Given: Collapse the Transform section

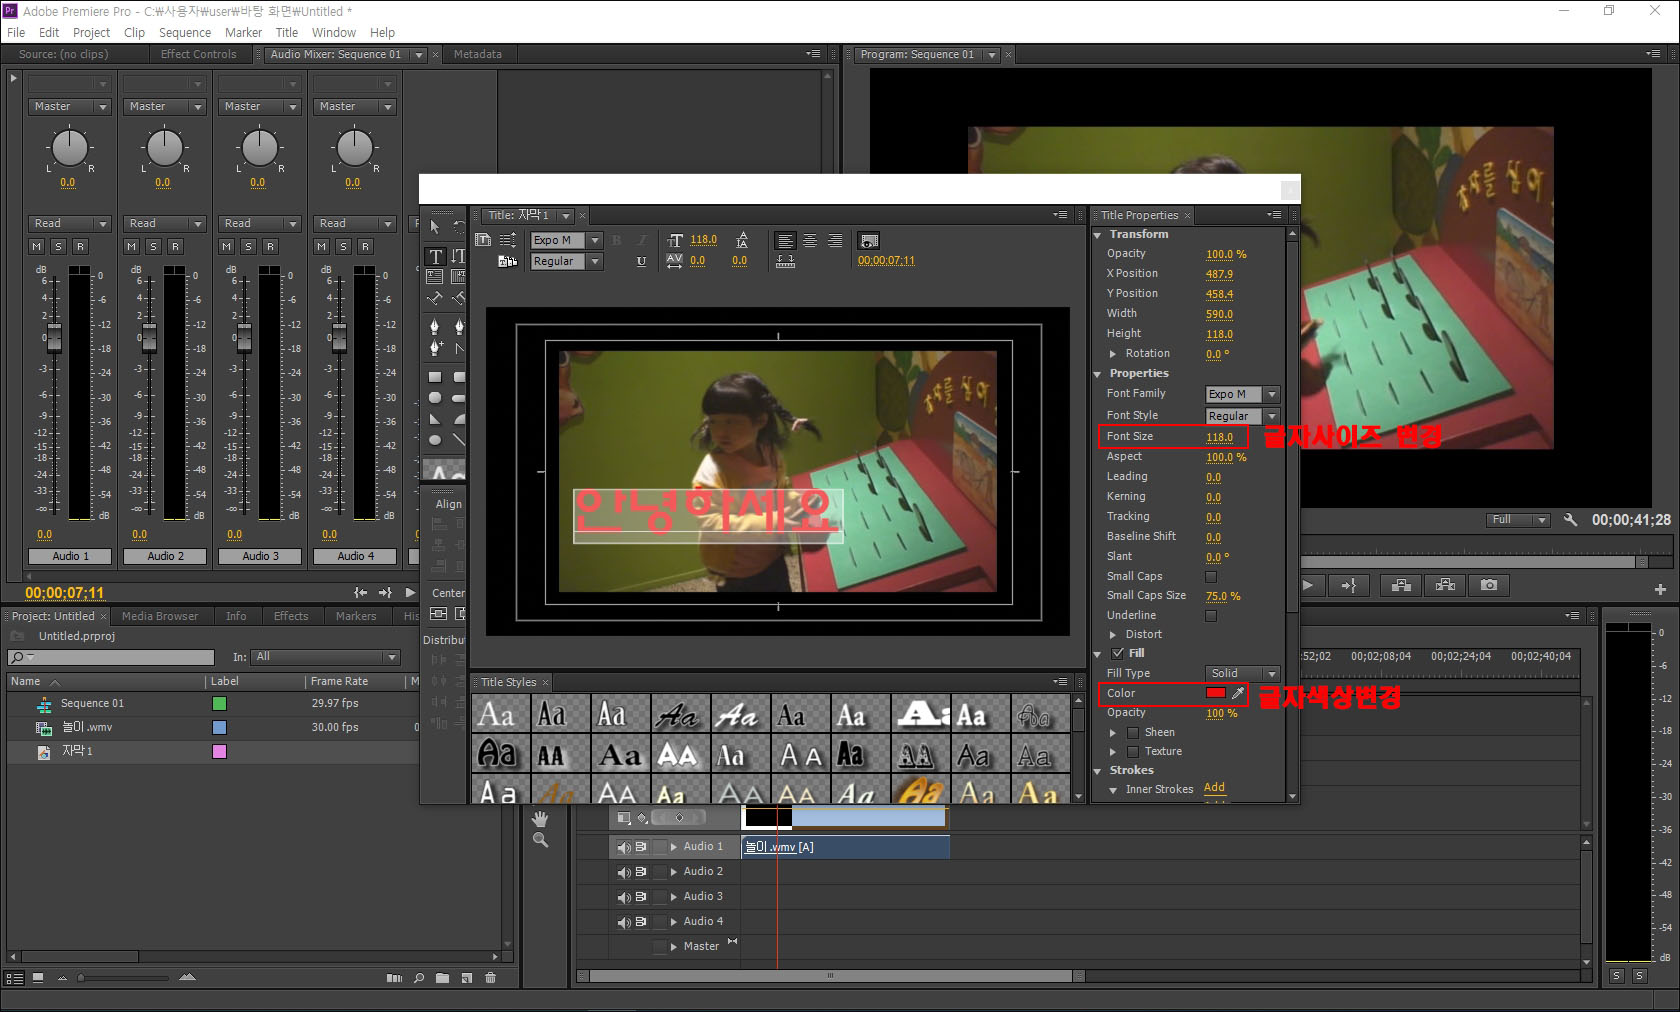Looking at the screenshot, I should point(1098,235).
